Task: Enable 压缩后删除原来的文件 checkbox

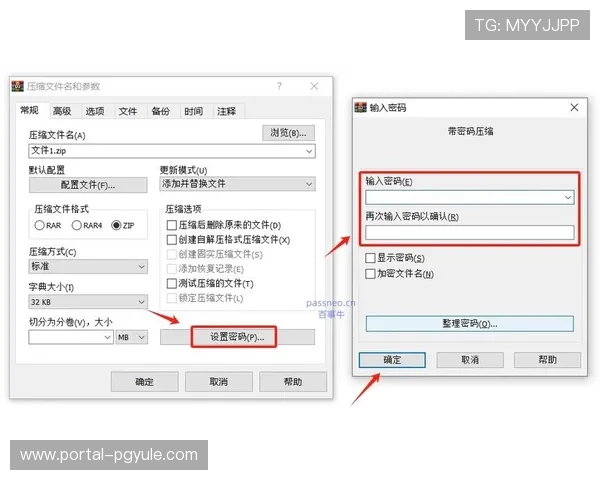Action: point(172,225)
